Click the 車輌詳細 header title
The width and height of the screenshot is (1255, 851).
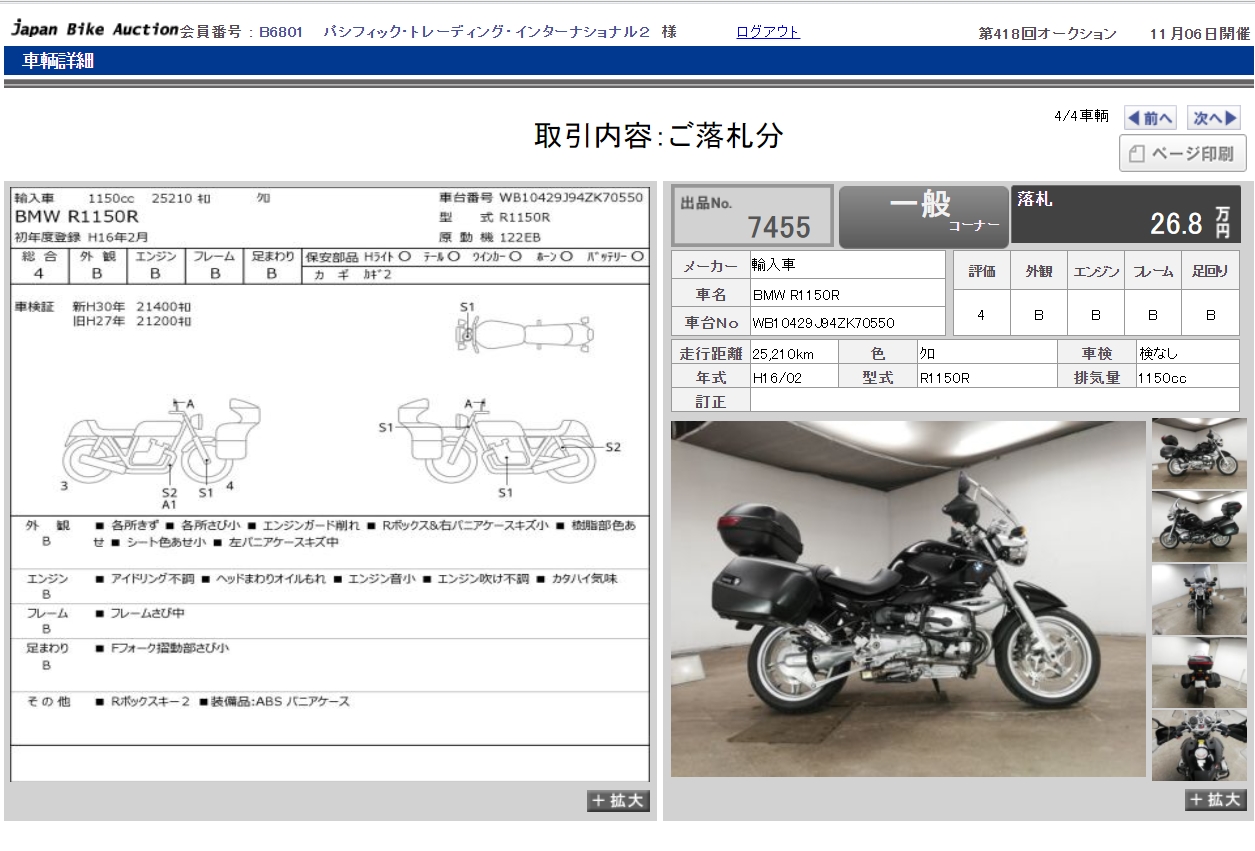(57, 61)
